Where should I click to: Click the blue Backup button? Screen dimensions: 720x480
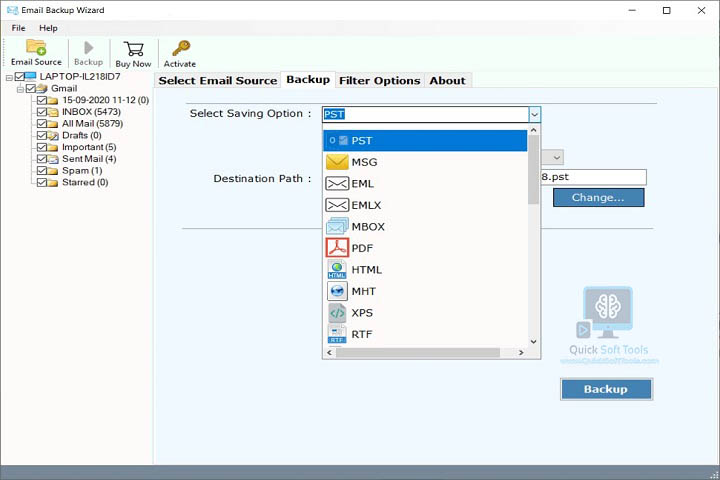[x=606, y=389]
